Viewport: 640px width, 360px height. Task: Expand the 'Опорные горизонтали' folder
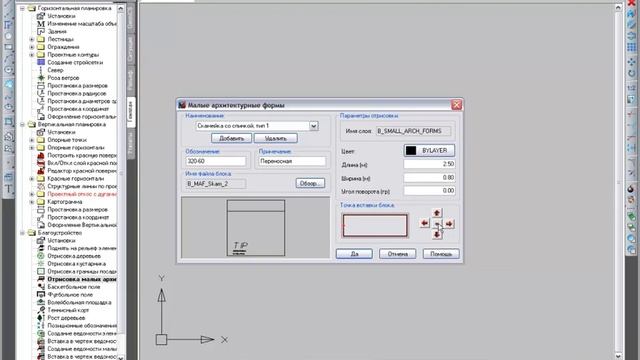point(32,148)
